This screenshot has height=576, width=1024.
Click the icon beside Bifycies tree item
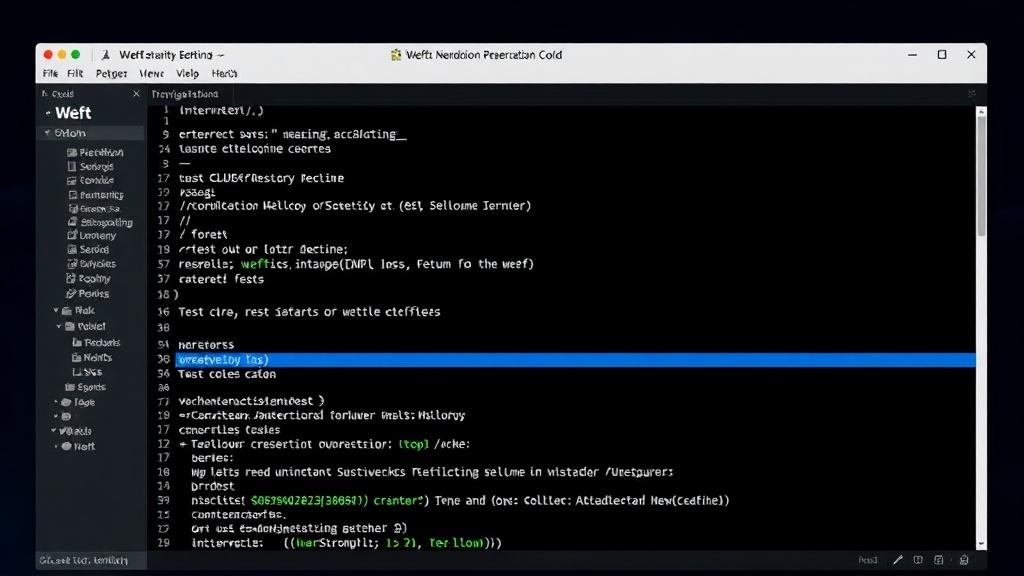72,264
